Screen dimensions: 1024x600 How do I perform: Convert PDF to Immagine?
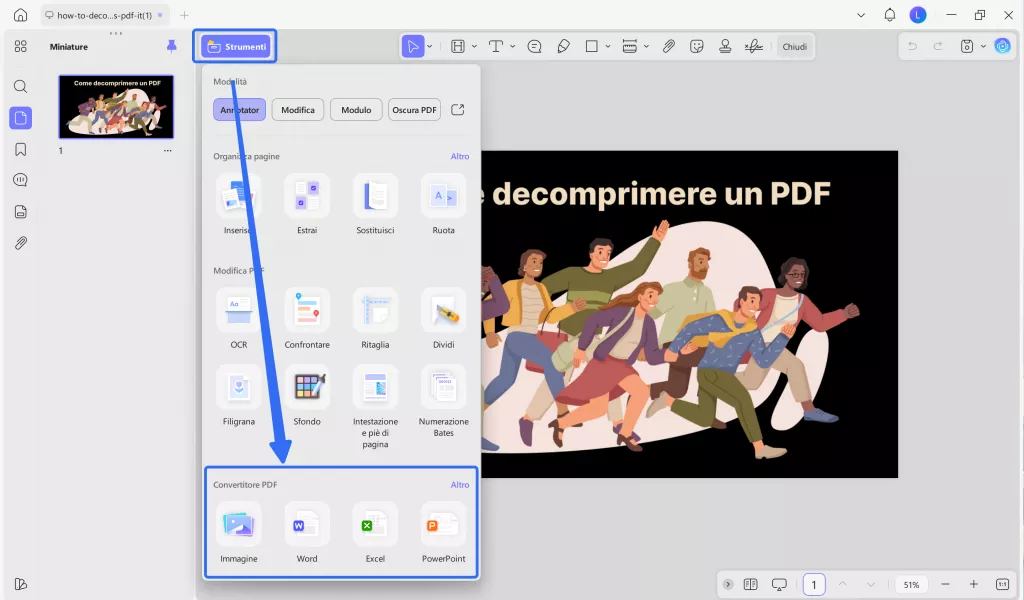tap(238, 533)
